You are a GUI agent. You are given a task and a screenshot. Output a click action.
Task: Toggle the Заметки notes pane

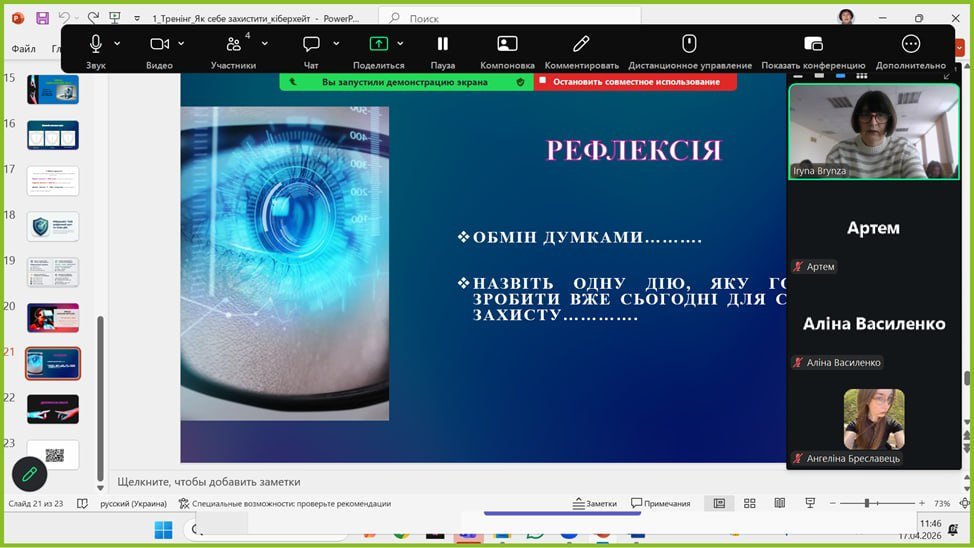594,504
